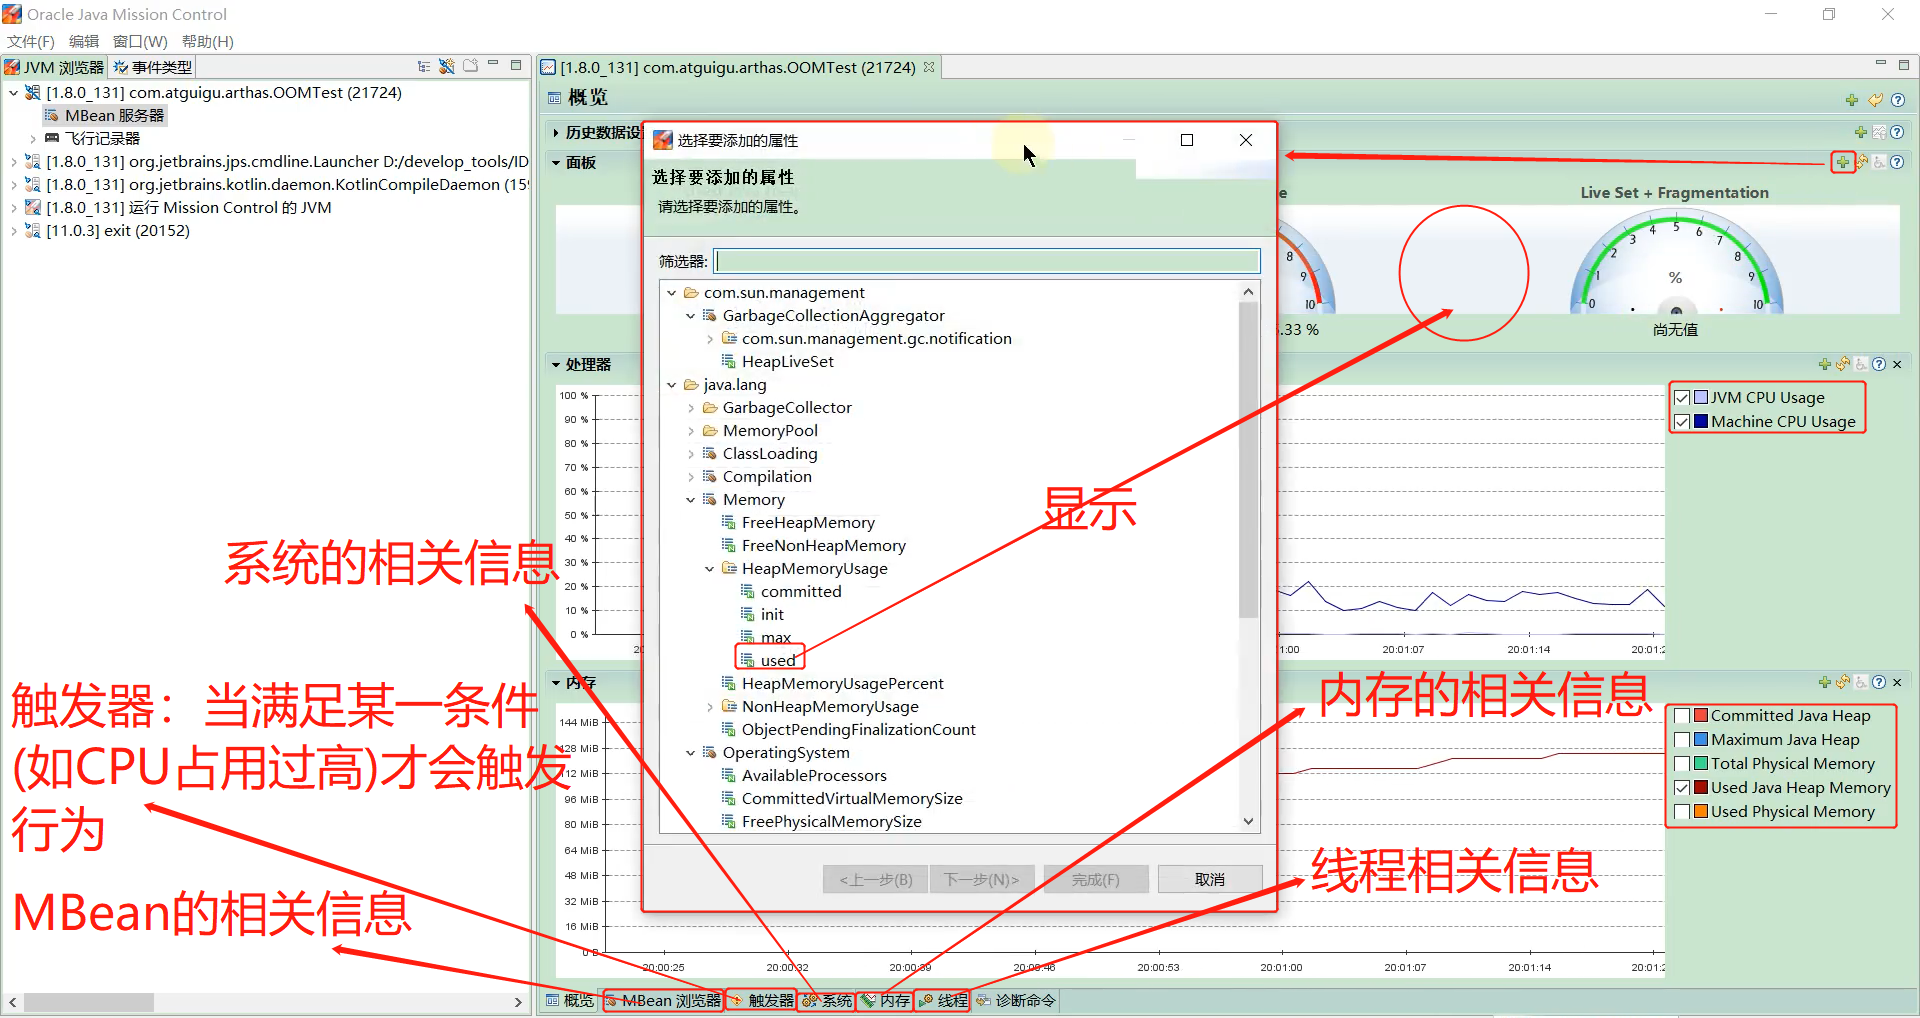Open help icon in processor section

(x=1879, y=364)
